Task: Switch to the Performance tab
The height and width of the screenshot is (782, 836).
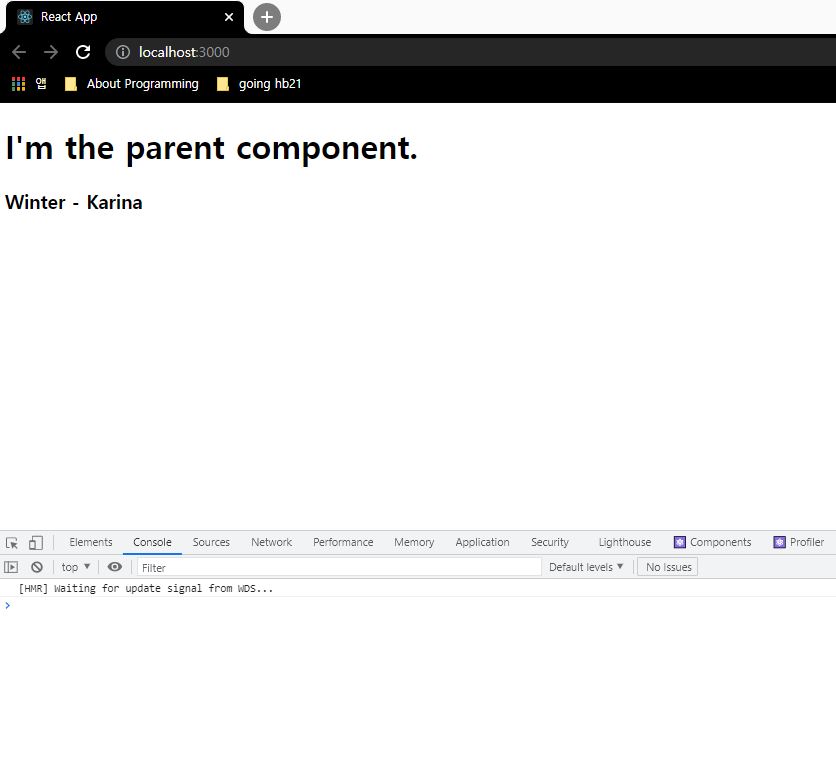Action: (x=343, y=542)
